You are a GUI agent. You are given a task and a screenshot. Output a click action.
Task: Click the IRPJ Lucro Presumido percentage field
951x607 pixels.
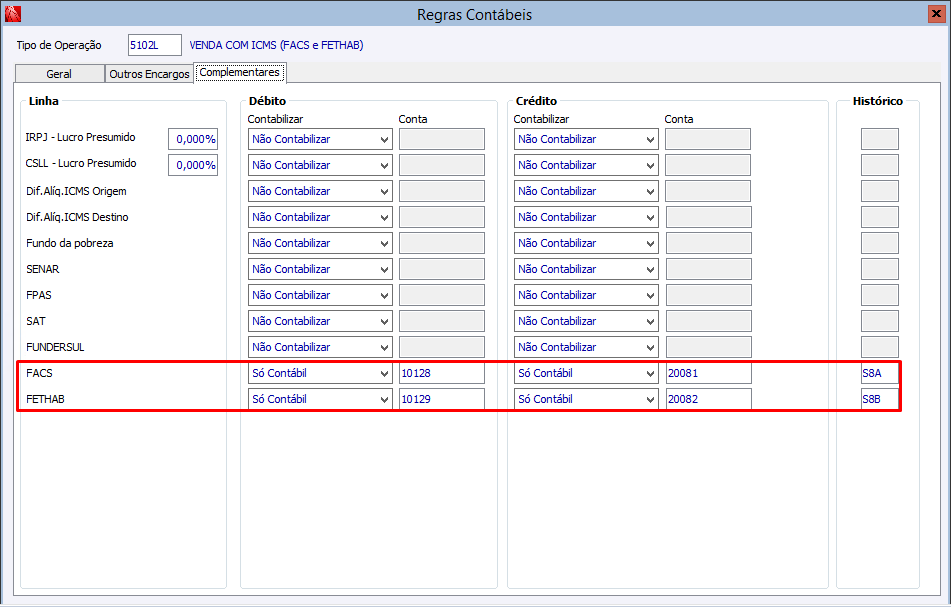pyautogui.click(x=193, y=139)
